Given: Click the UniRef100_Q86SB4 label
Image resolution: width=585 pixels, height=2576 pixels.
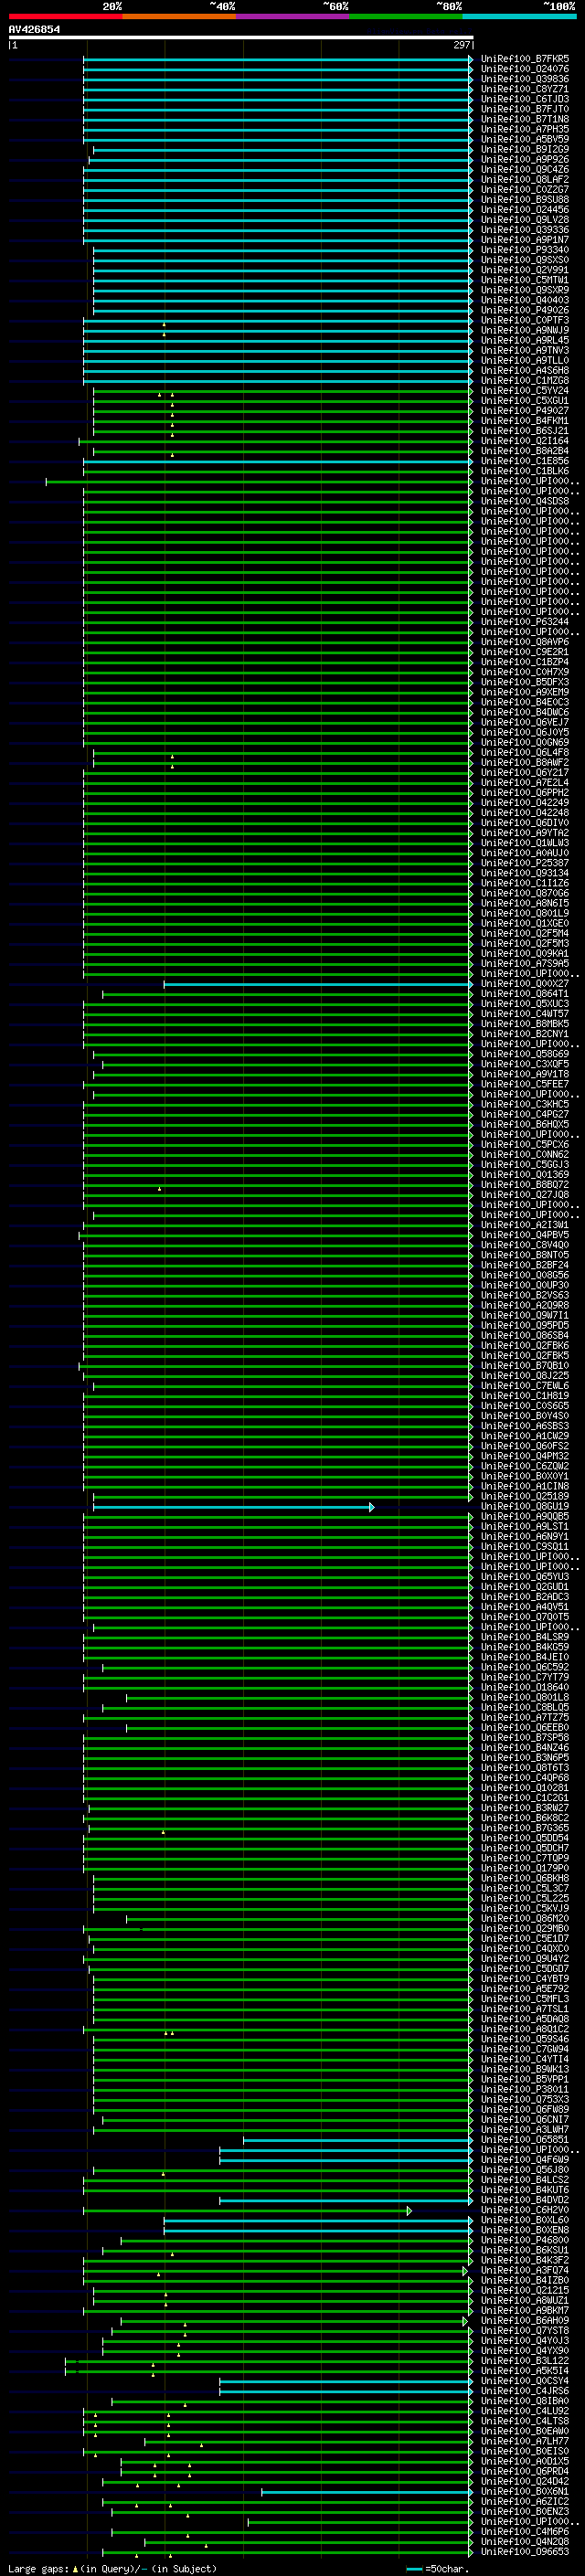Looking at the screenshot, I should pos(525,1335).
